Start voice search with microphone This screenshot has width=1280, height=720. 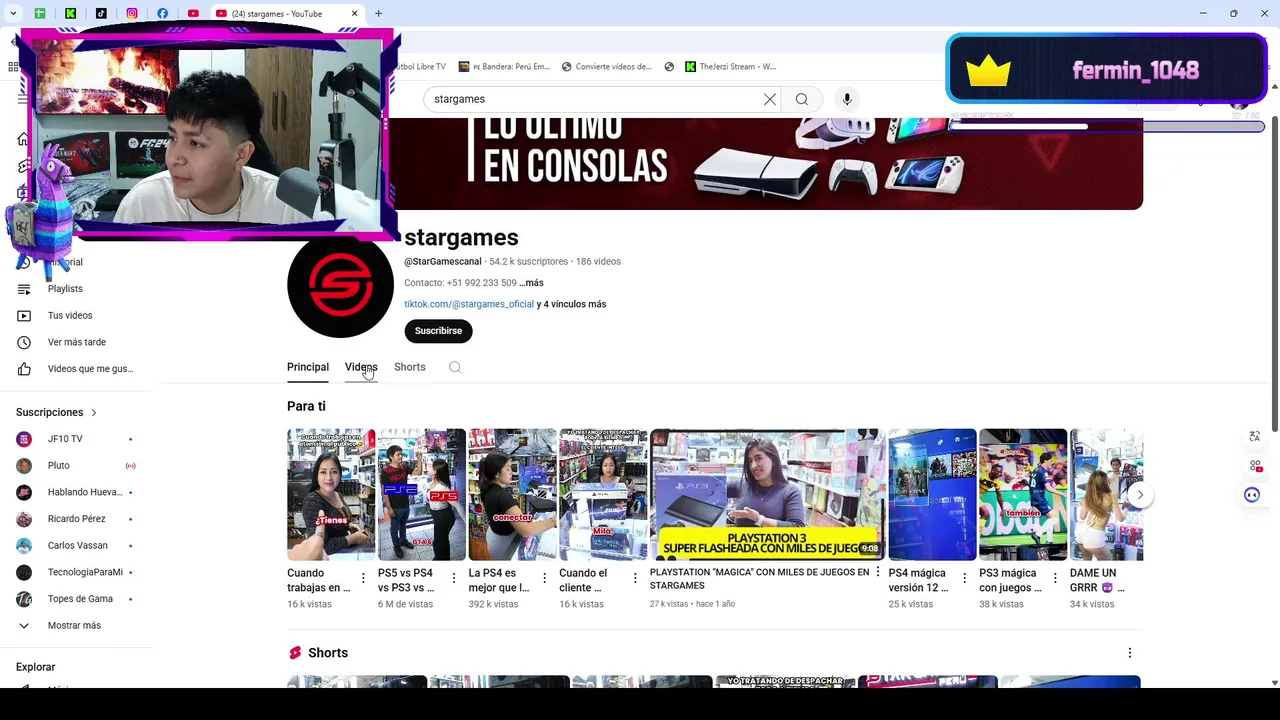847,99
